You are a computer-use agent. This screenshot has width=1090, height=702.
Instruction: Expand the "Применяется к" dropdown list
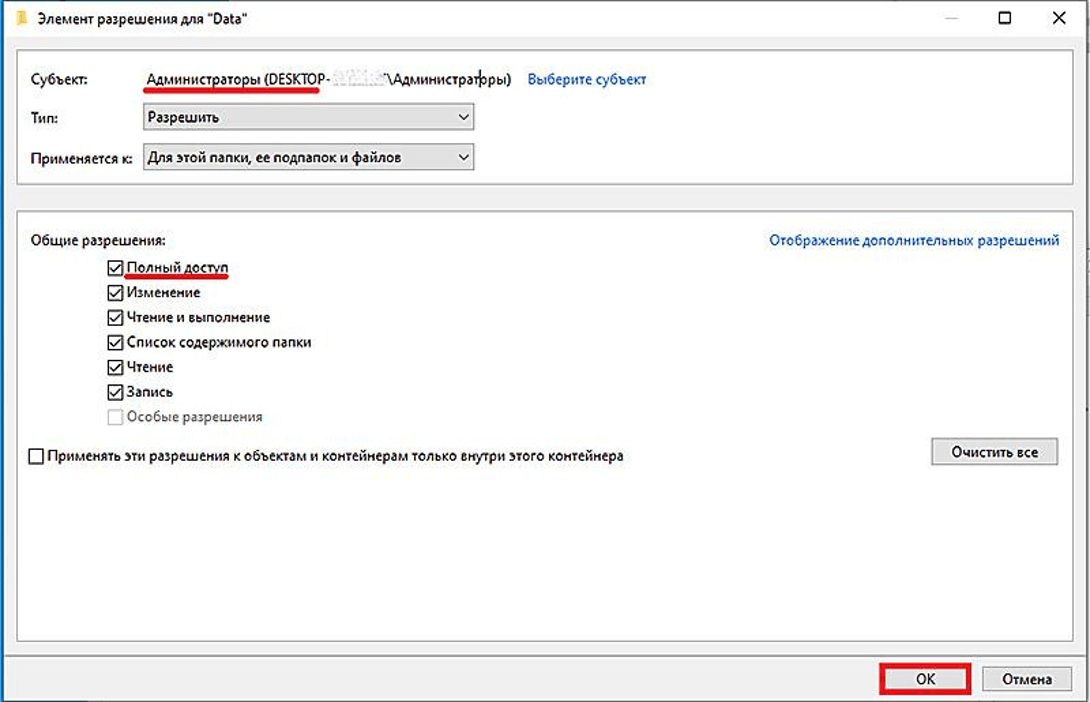click(308, 157)
